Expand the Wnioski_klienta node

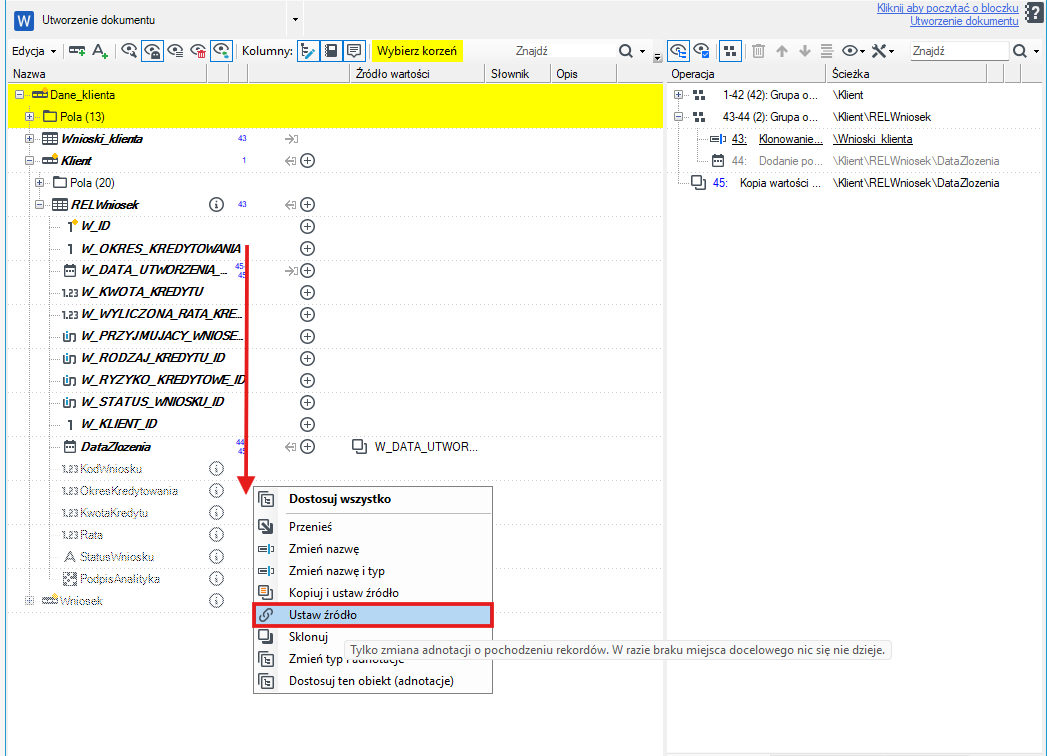29,139
